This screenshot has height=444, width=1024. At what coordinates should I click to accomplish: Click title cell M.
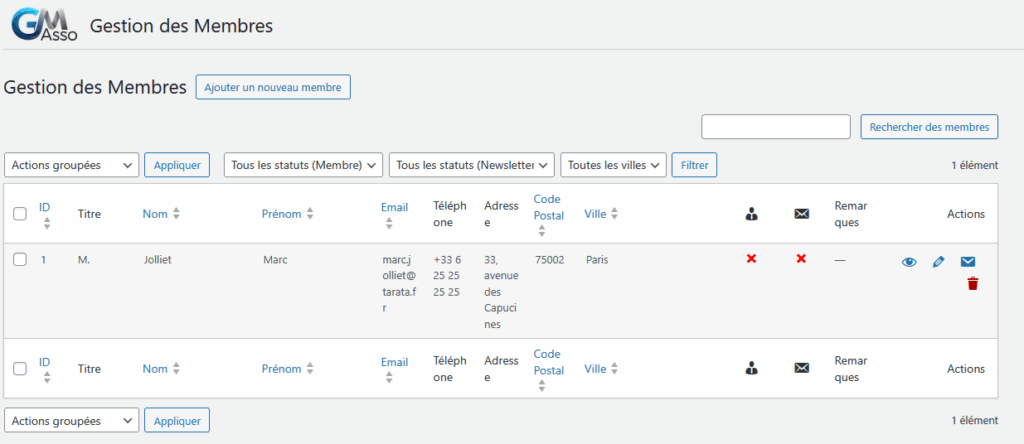coord(84,259)
